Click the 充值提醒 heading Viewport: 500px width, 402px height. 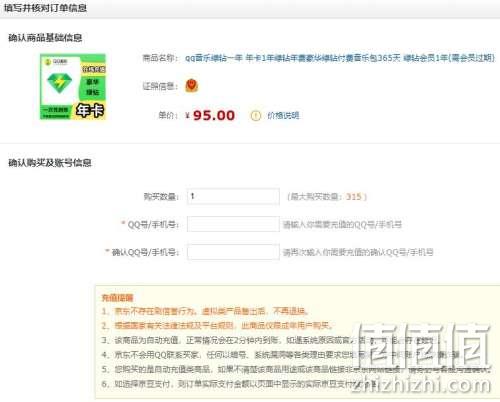(x=117, y=298)
